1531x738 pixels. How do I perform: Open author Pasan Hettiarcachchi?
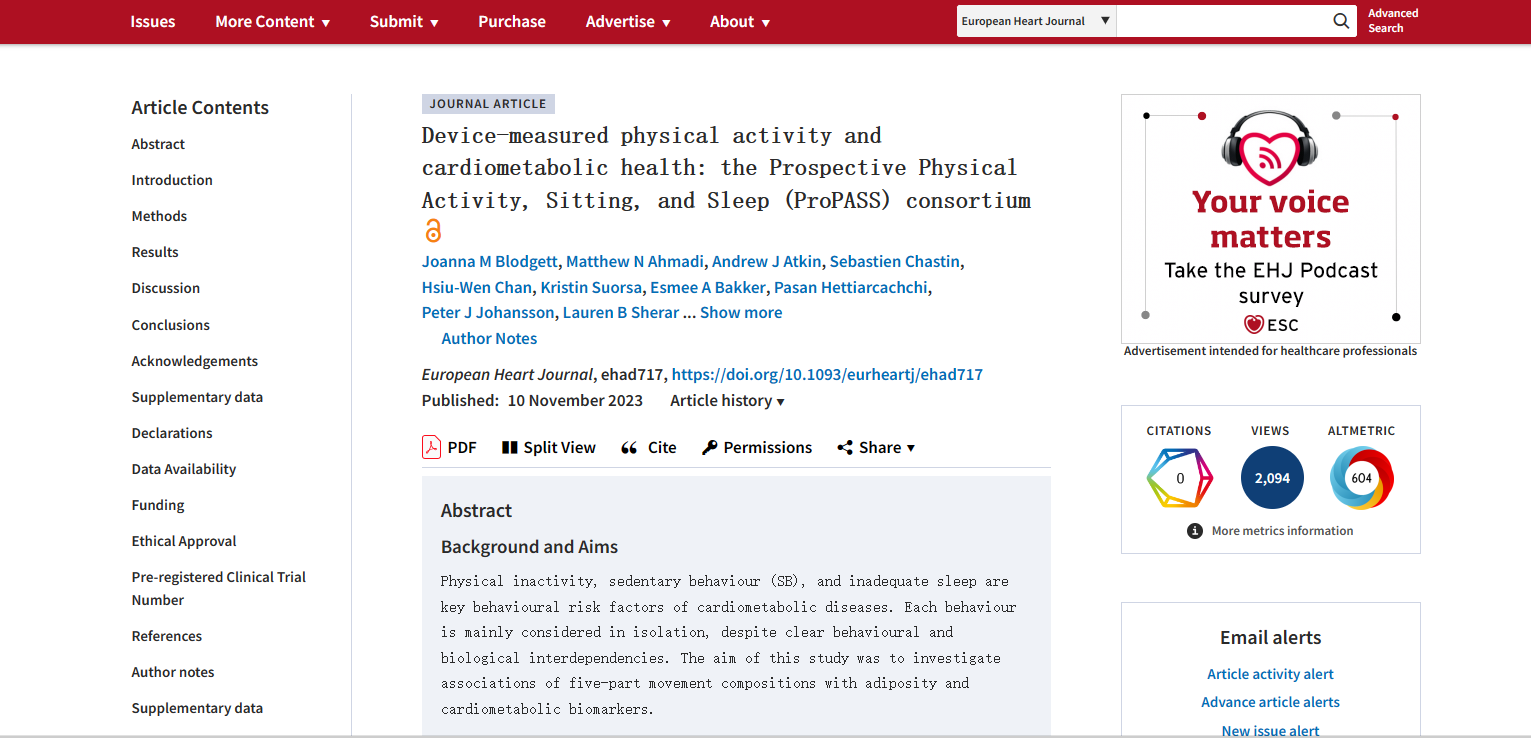(851, 288)
